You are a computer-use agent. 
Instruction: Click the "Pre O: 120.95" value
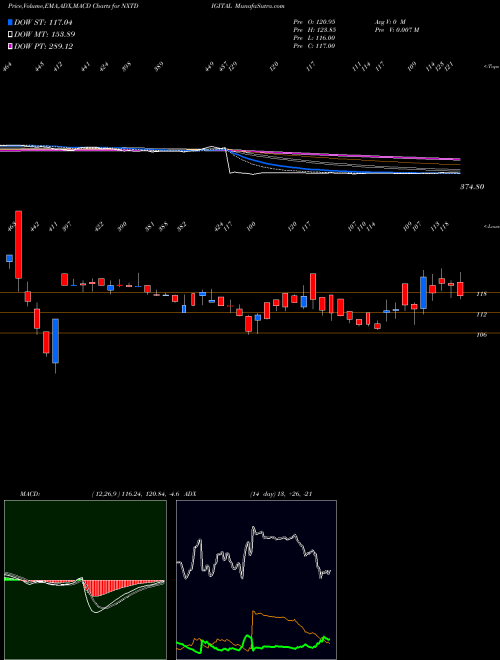coord(314,21)
